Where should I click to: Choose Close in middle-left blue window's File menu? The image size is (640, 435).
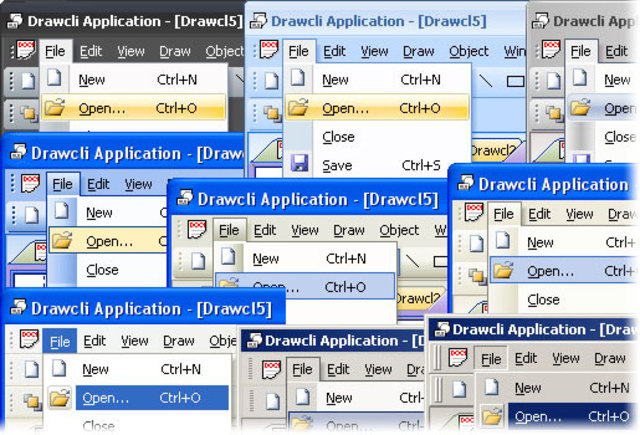coord(108,270)
